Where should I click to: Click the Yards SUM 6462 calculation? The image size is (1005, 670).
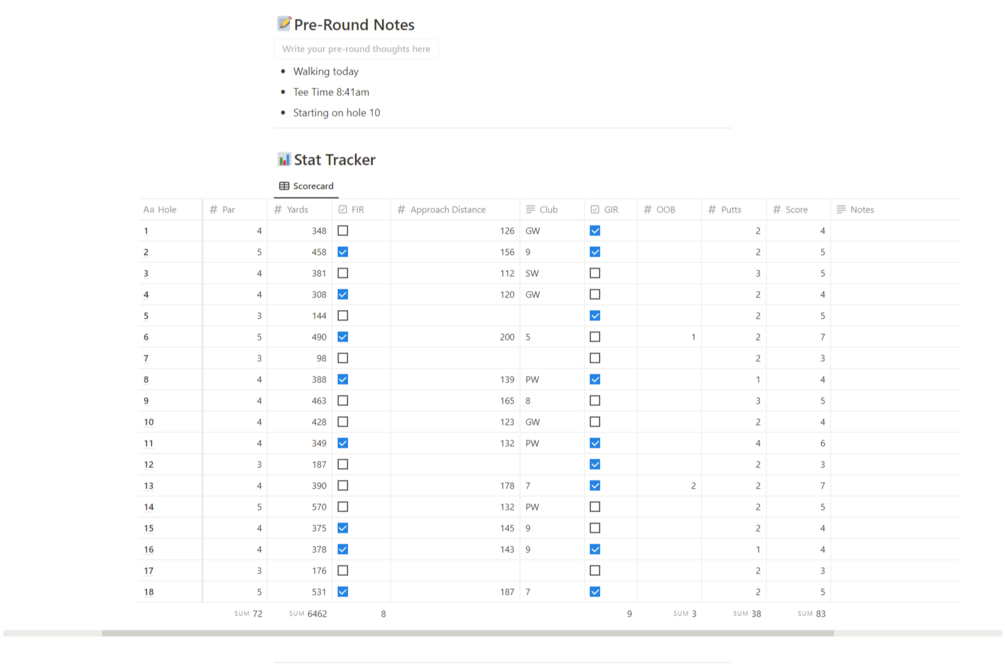coord(308,614)
